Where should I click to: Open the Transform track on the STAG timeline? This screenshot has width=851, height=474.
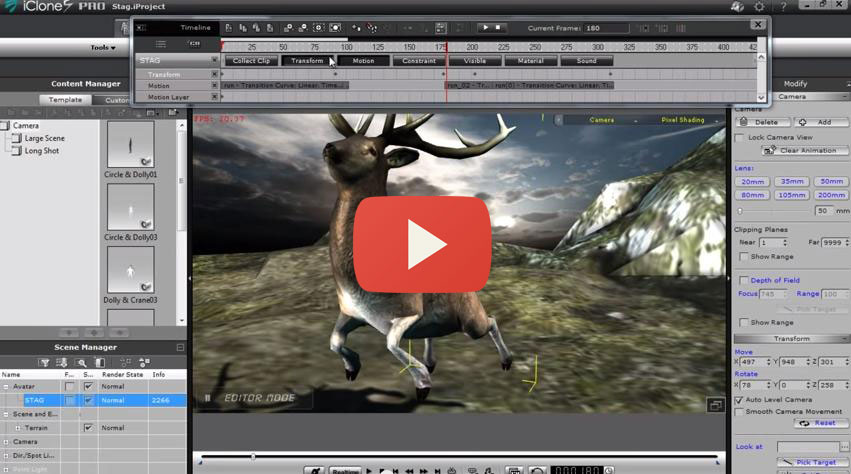(307, 61)
